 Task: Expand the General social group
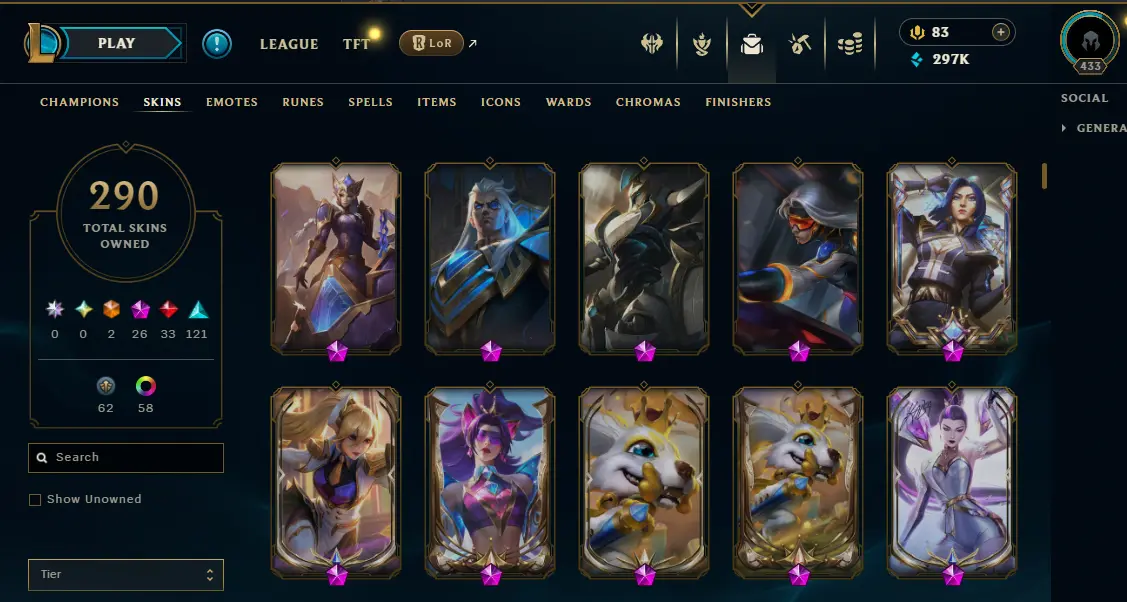[1094, 128]
